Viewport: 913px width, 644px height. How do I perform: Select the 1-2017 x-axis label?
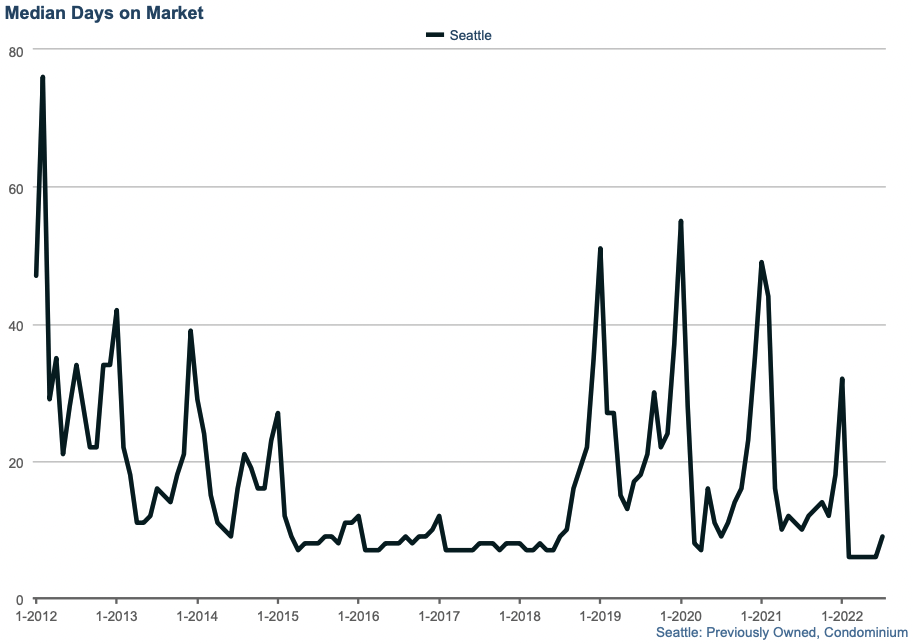click(438, 616)
